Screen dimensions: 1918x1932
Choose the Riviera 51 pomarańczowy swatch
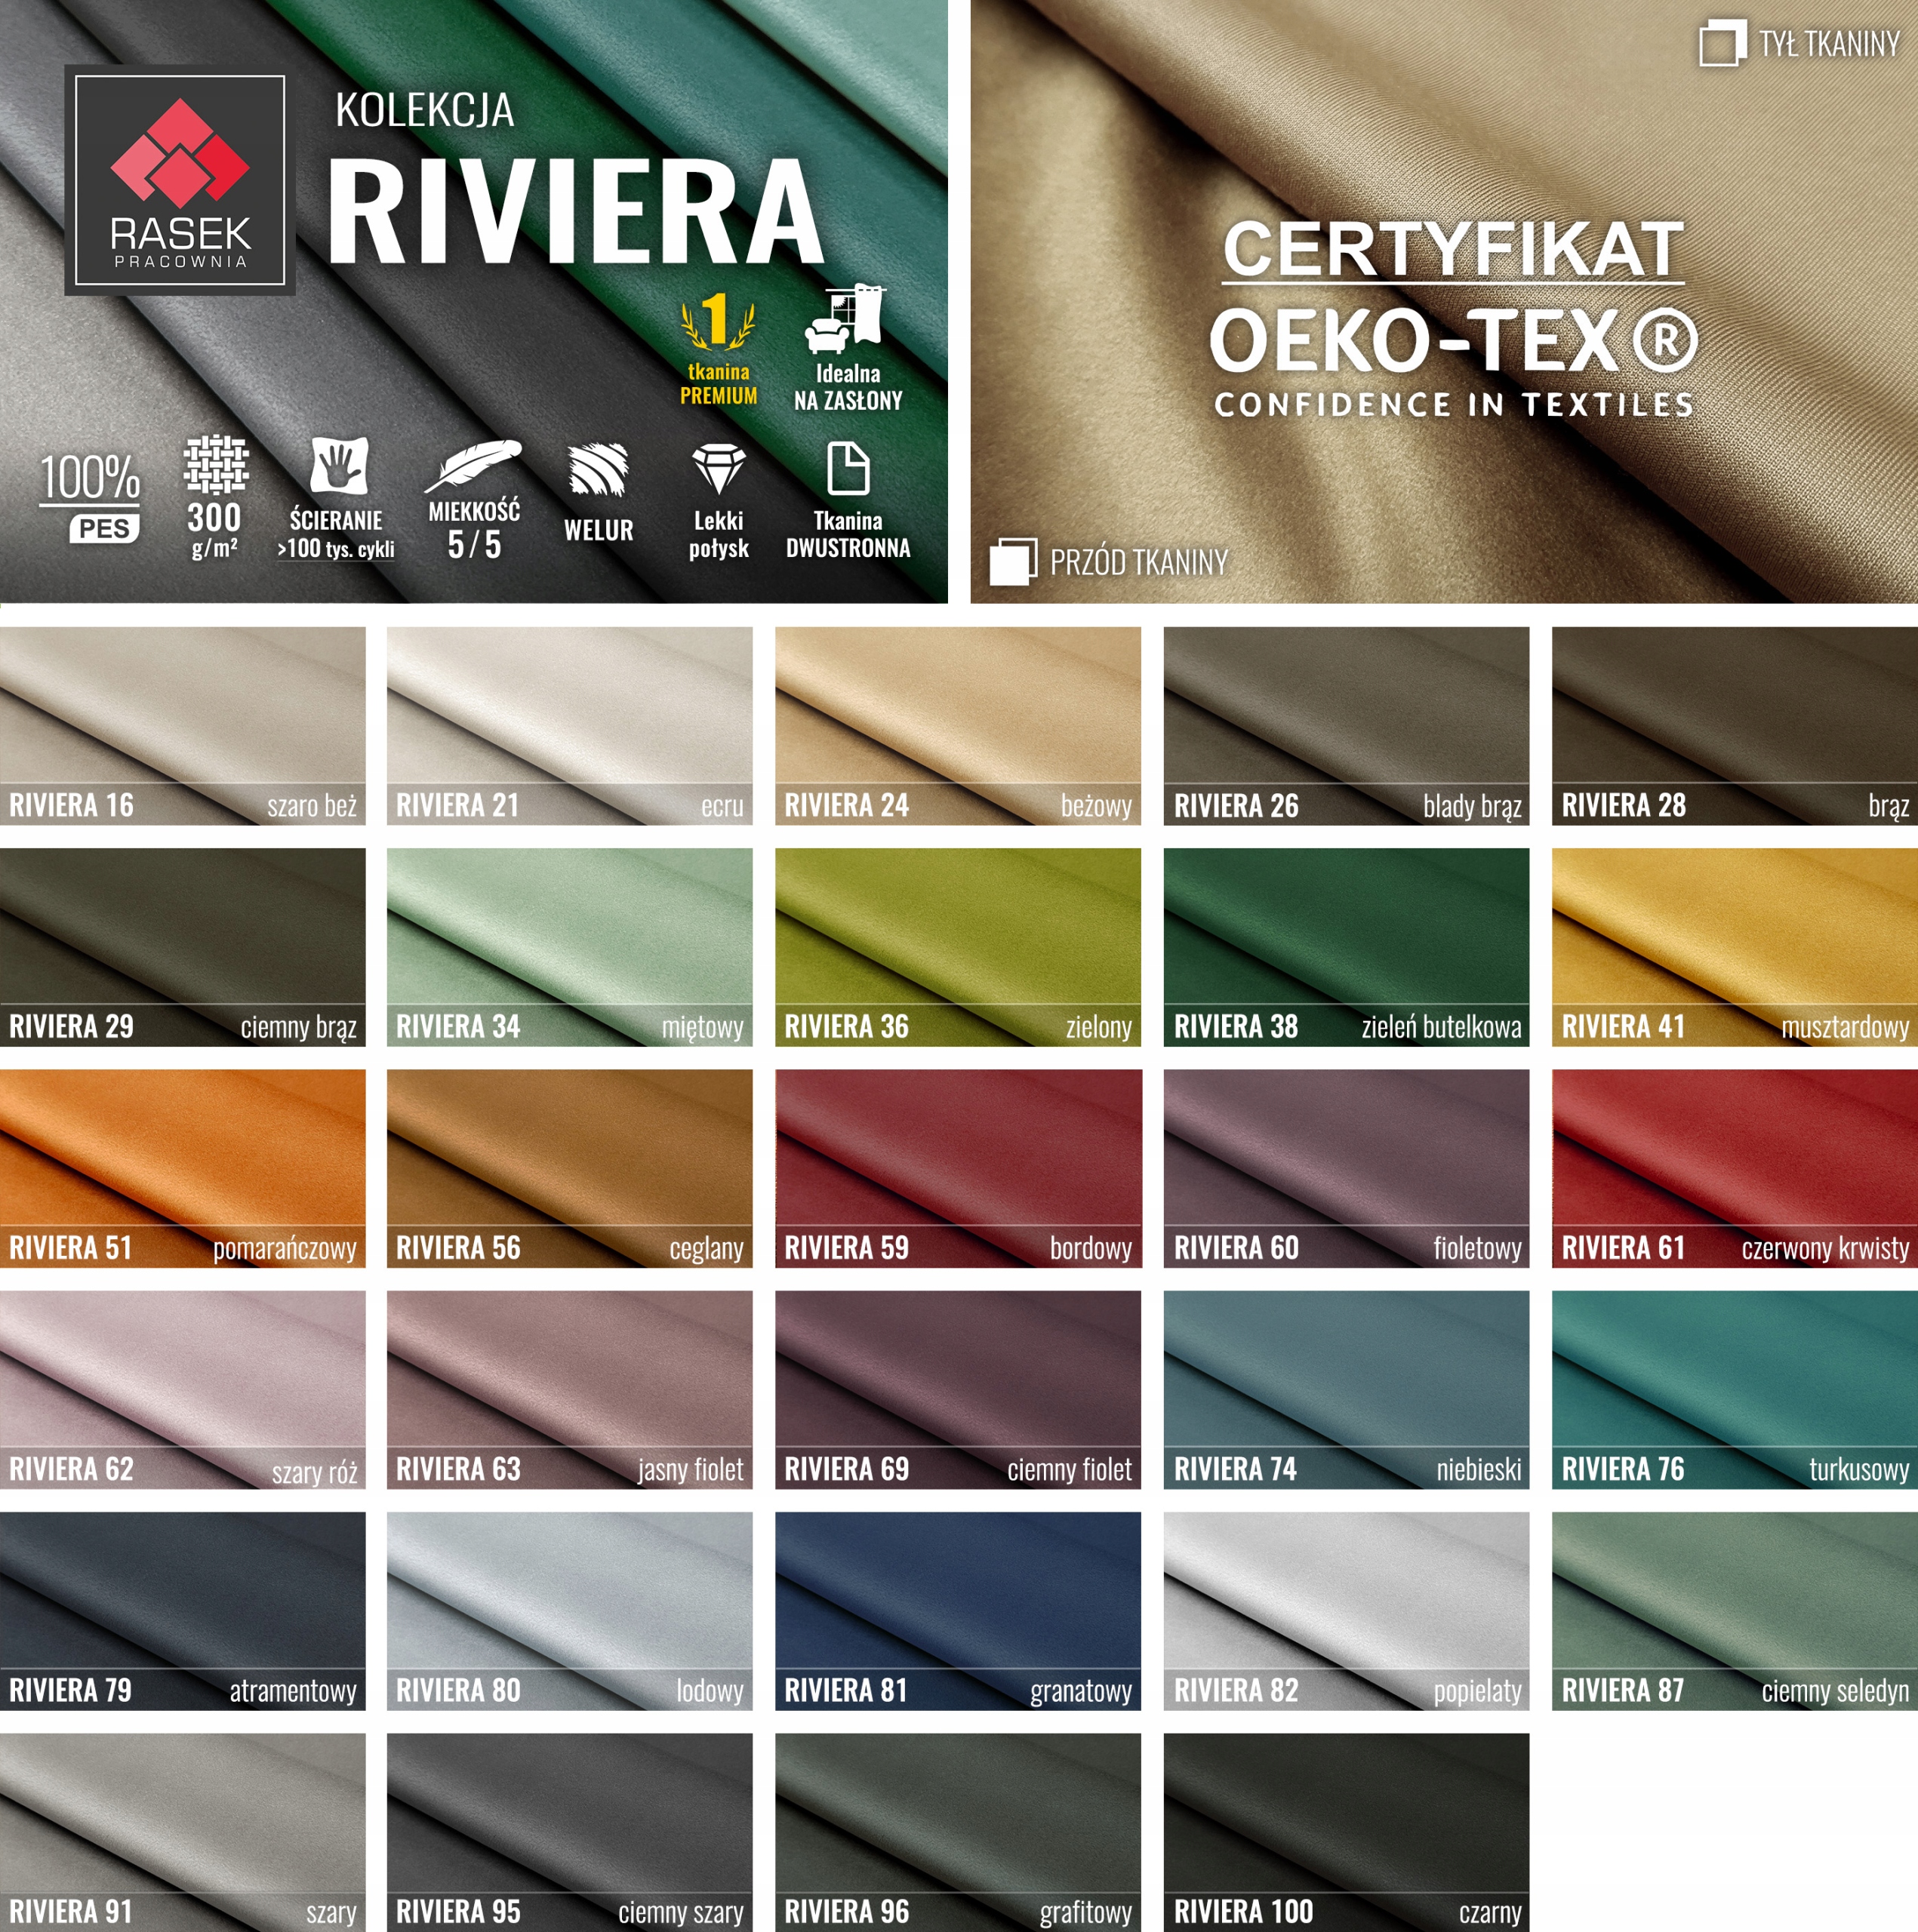pyautogui.click(x=183, y=1168)
